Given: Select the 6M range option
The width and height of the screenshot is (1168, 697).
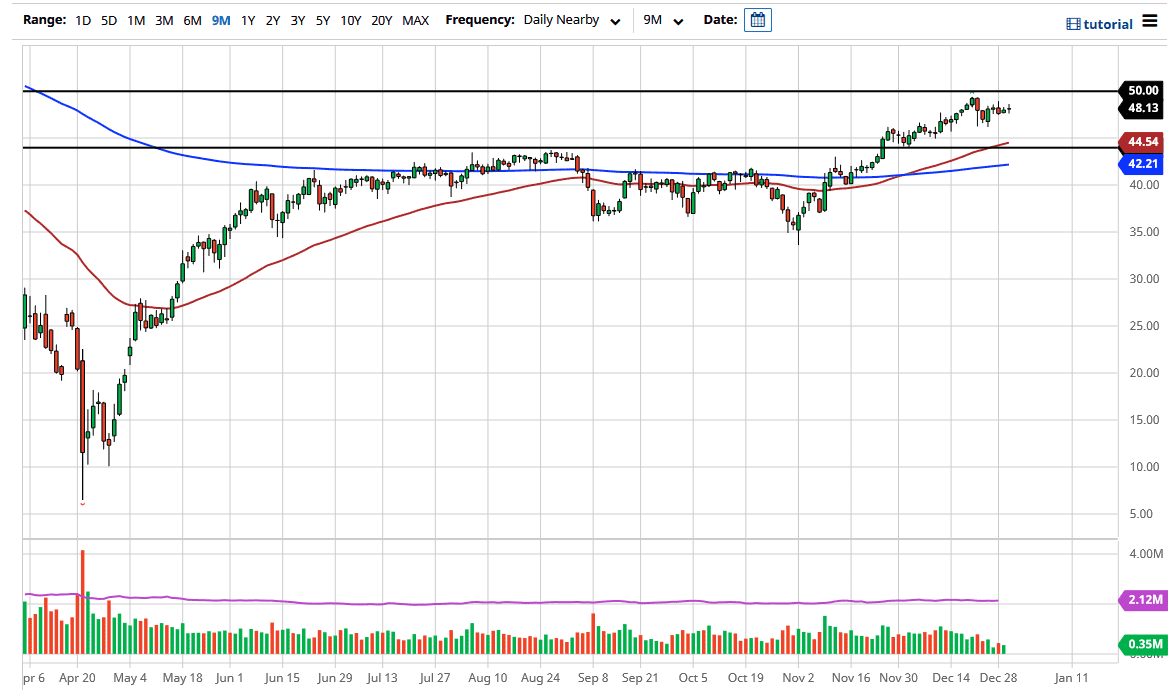Looking at the screenshot, I should click(192, 19).
